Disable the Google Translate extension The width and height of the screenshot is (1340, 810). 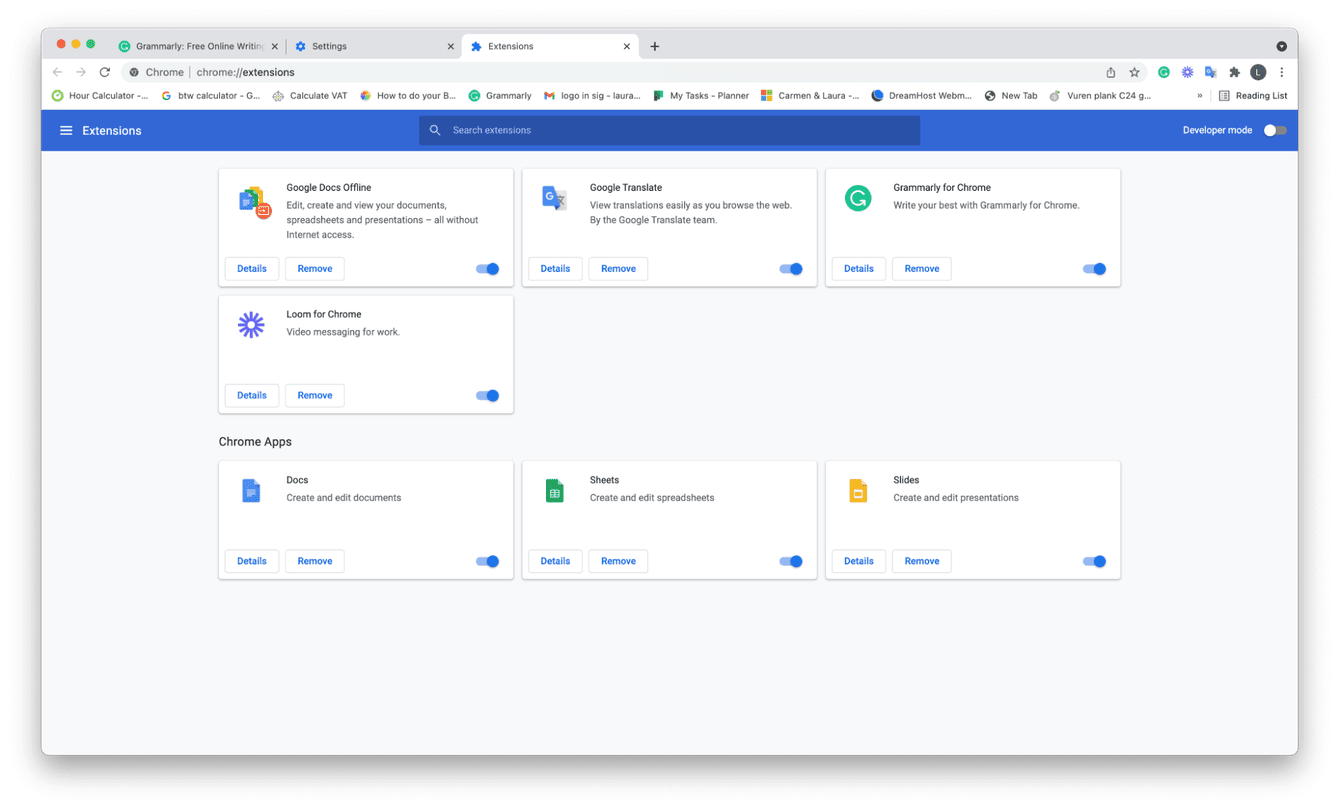click(x=791, y=268)
